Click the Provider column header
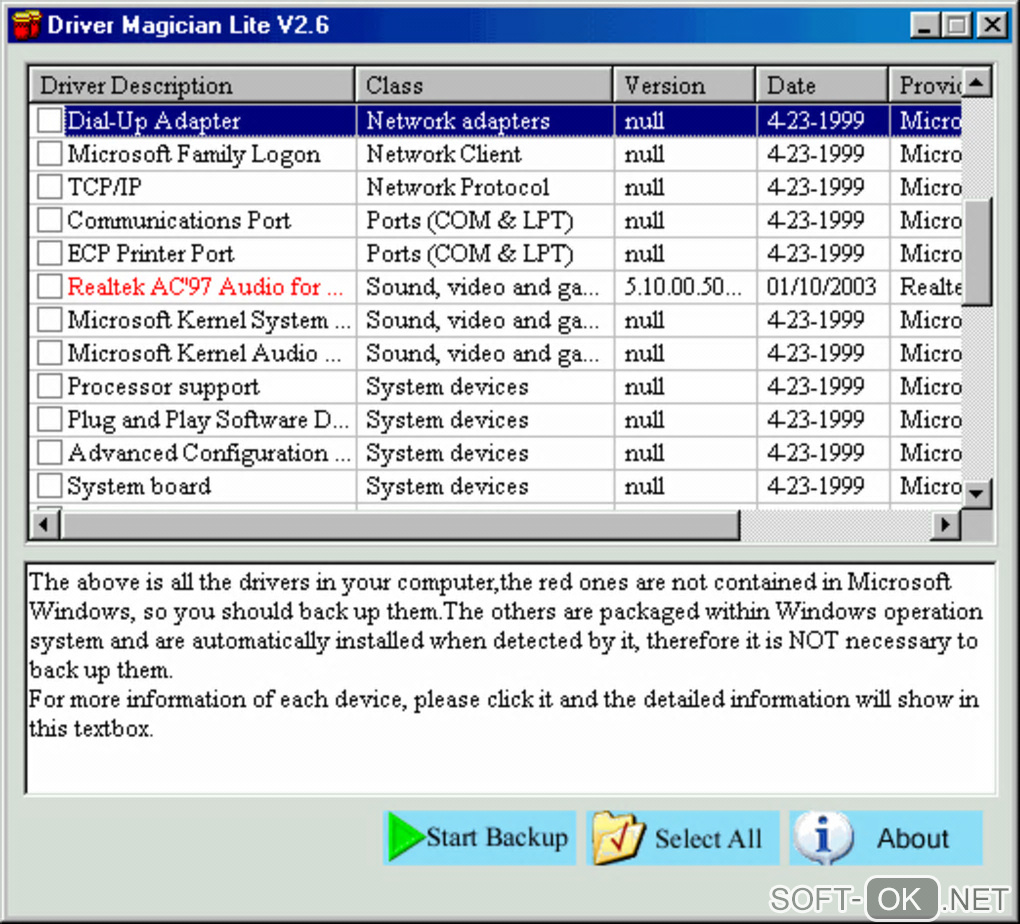Viewport: 1020px width, 924px height. 925,85
